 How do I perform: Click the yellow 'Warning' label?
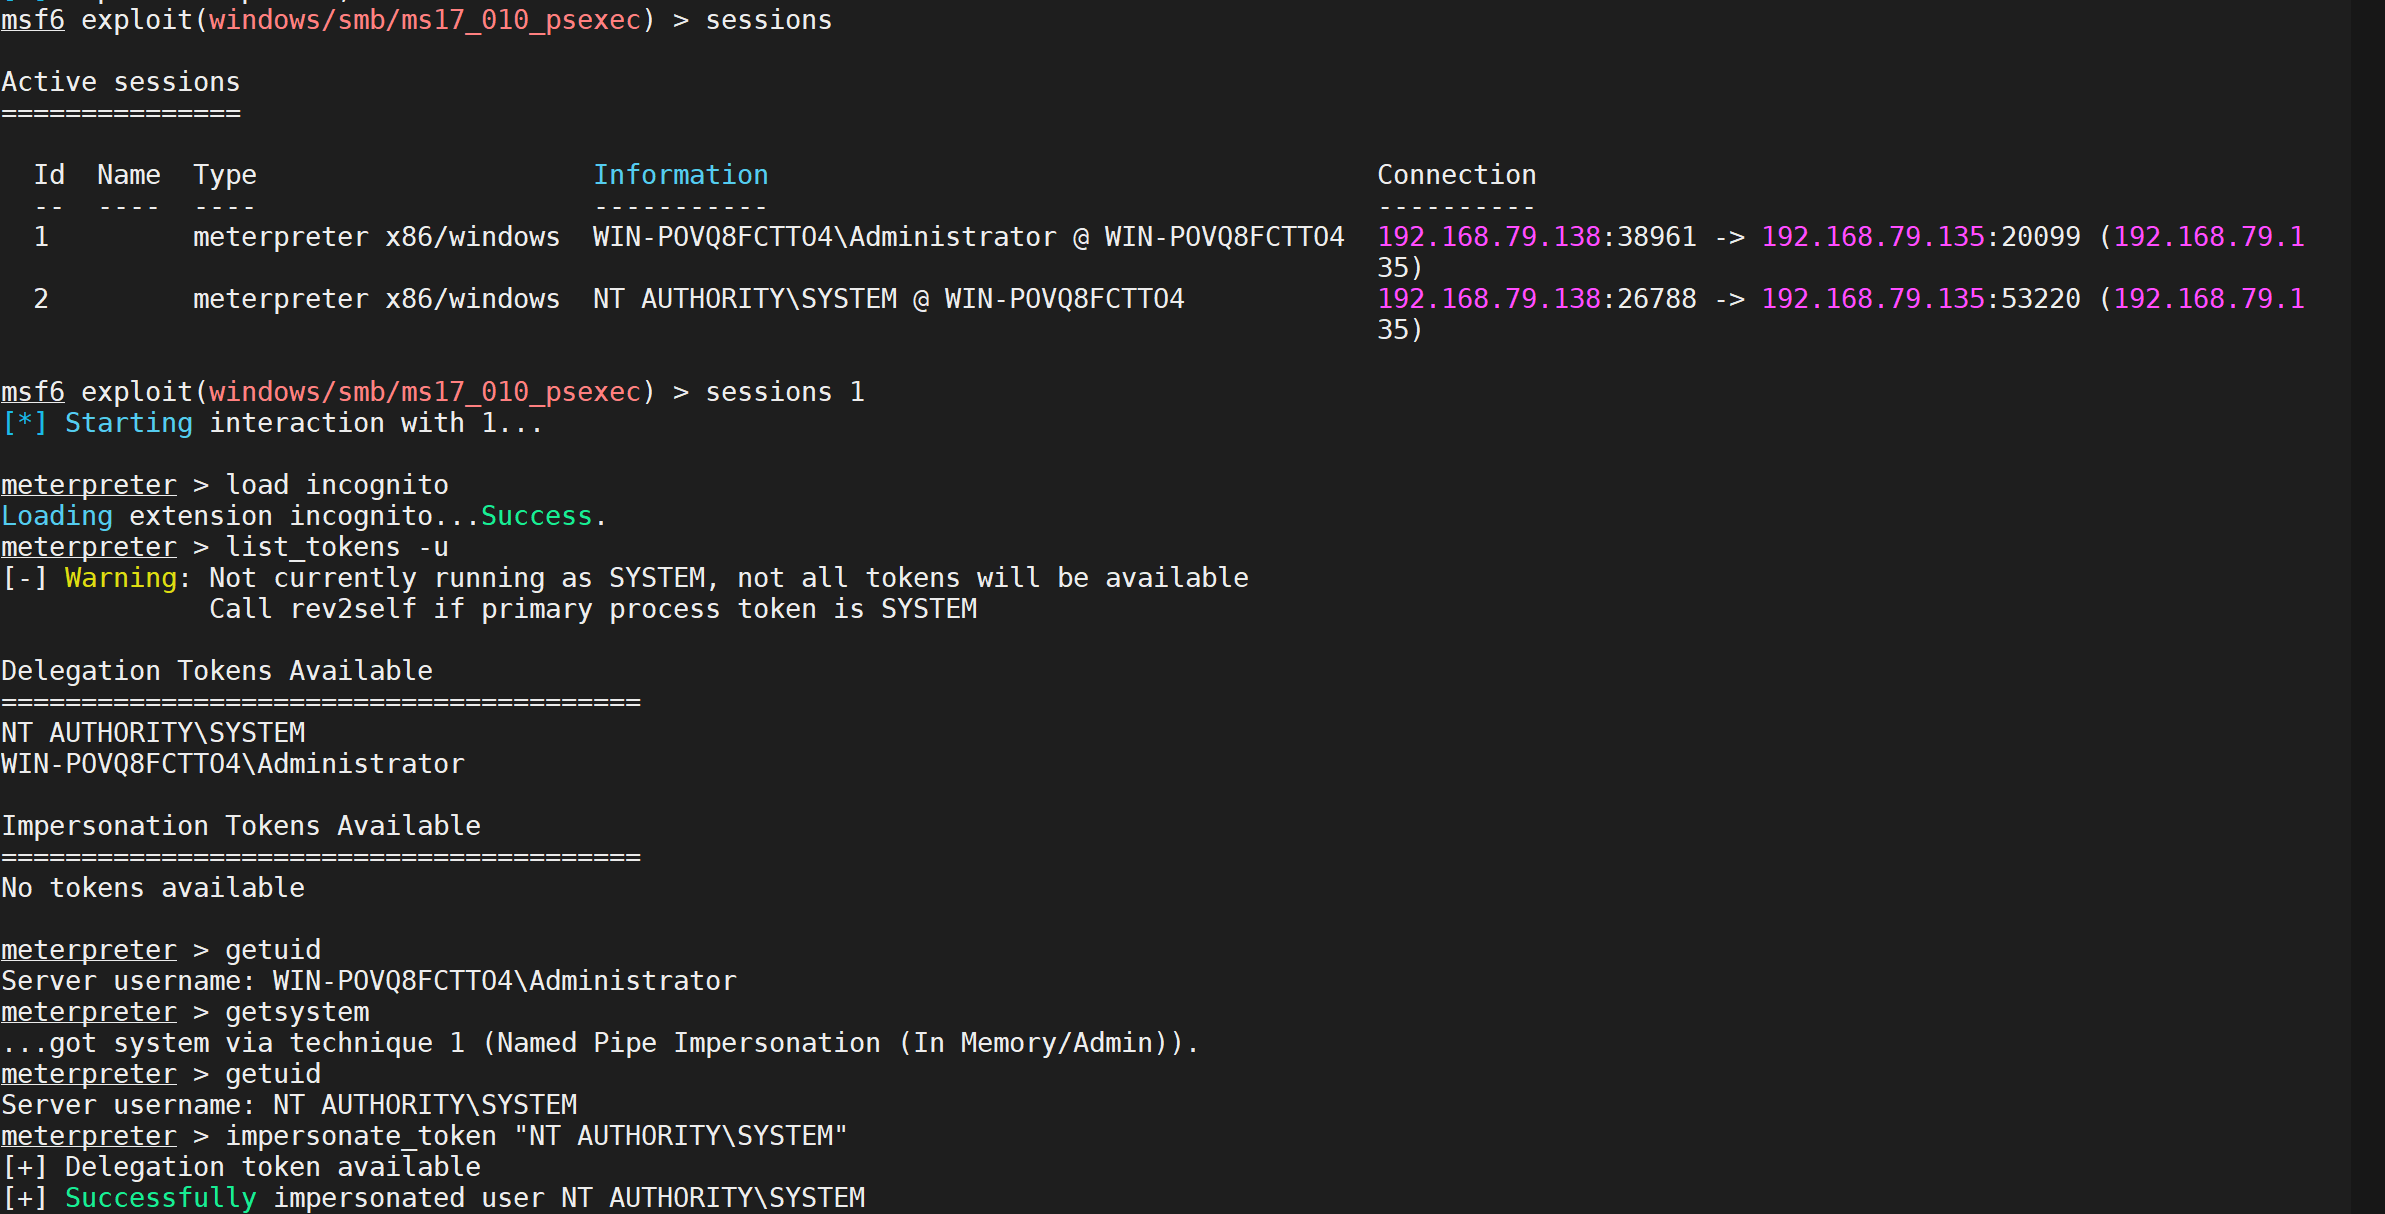click(x=120, y=578)
